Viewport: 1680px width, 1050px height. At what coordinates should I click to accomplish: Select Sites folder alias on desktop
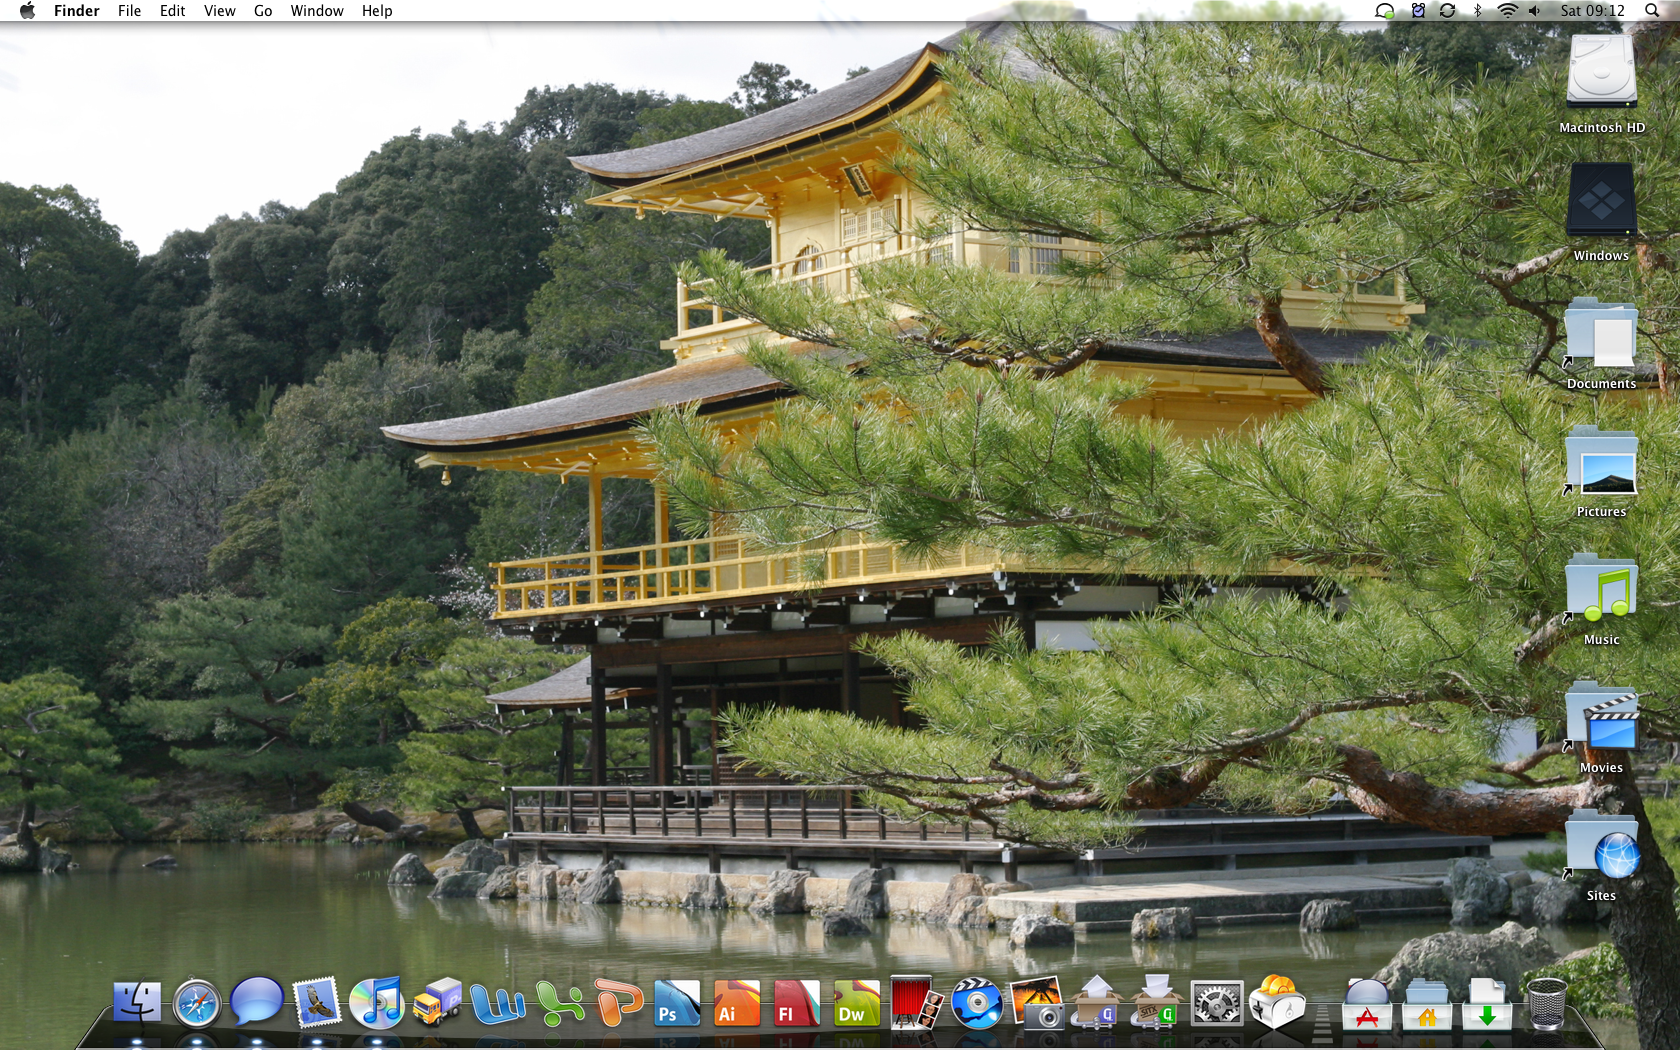pyautogui.click(x=1602, y=844)
